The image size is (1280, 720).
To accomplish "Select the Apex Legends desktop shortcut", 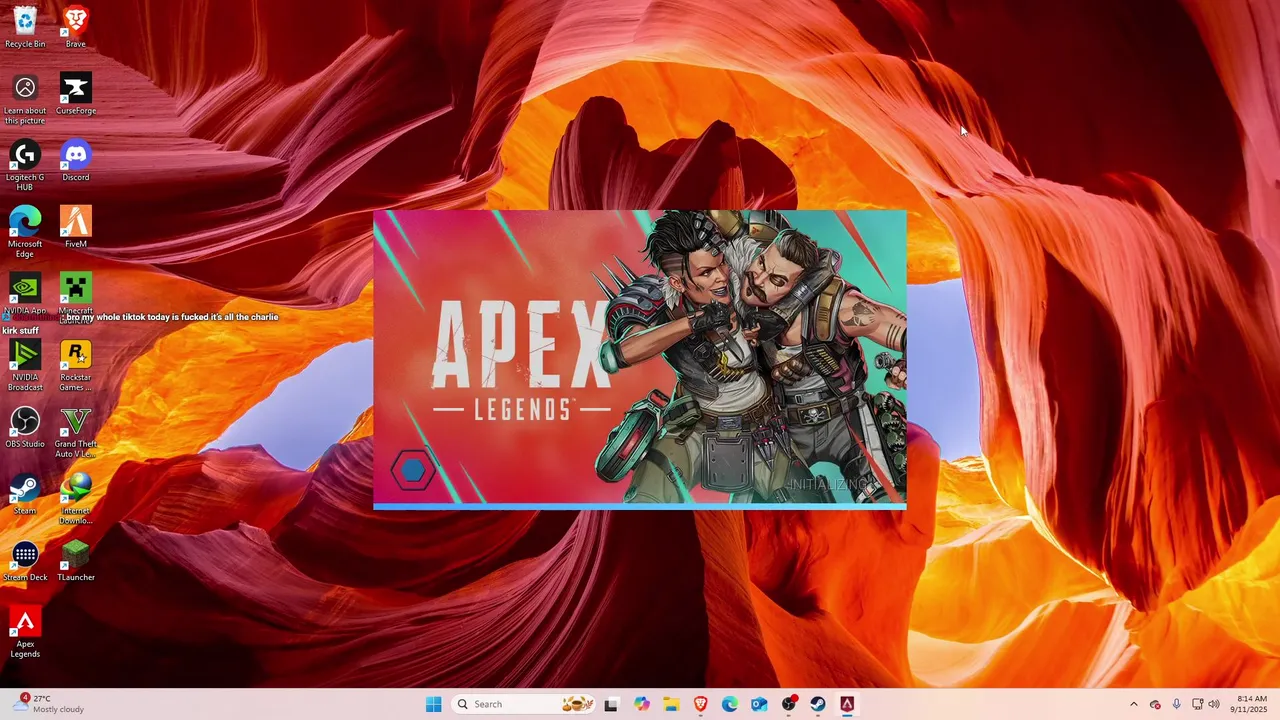I will point(25,632).
